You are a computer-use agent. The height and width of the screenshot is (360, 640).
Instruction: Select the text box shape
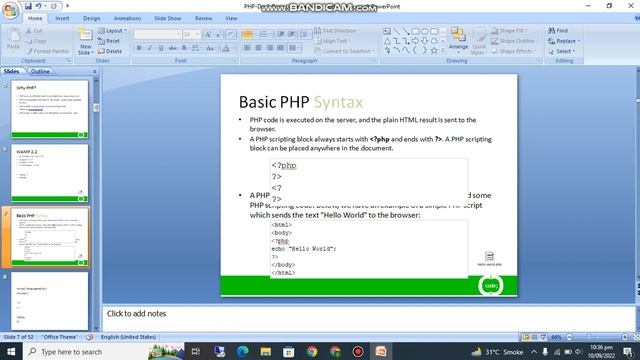point(387,31)
